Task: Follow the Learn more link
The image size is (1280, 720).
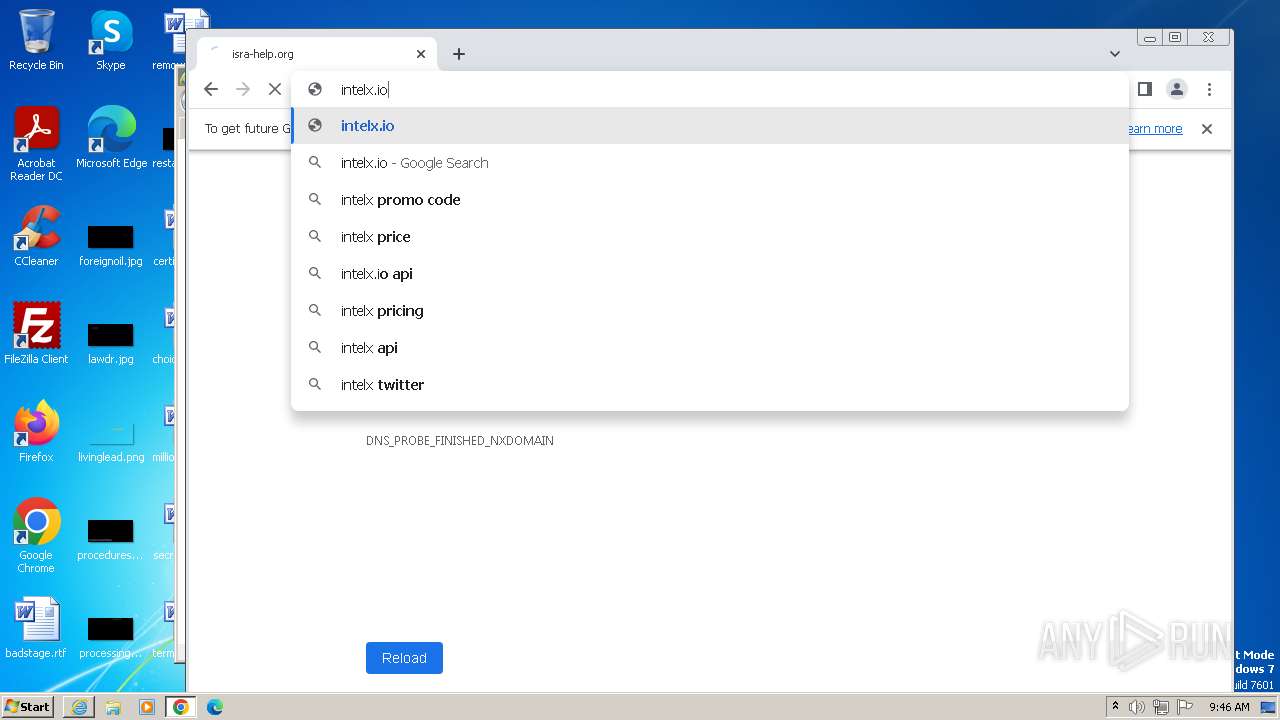Action: pos(1154,129)
